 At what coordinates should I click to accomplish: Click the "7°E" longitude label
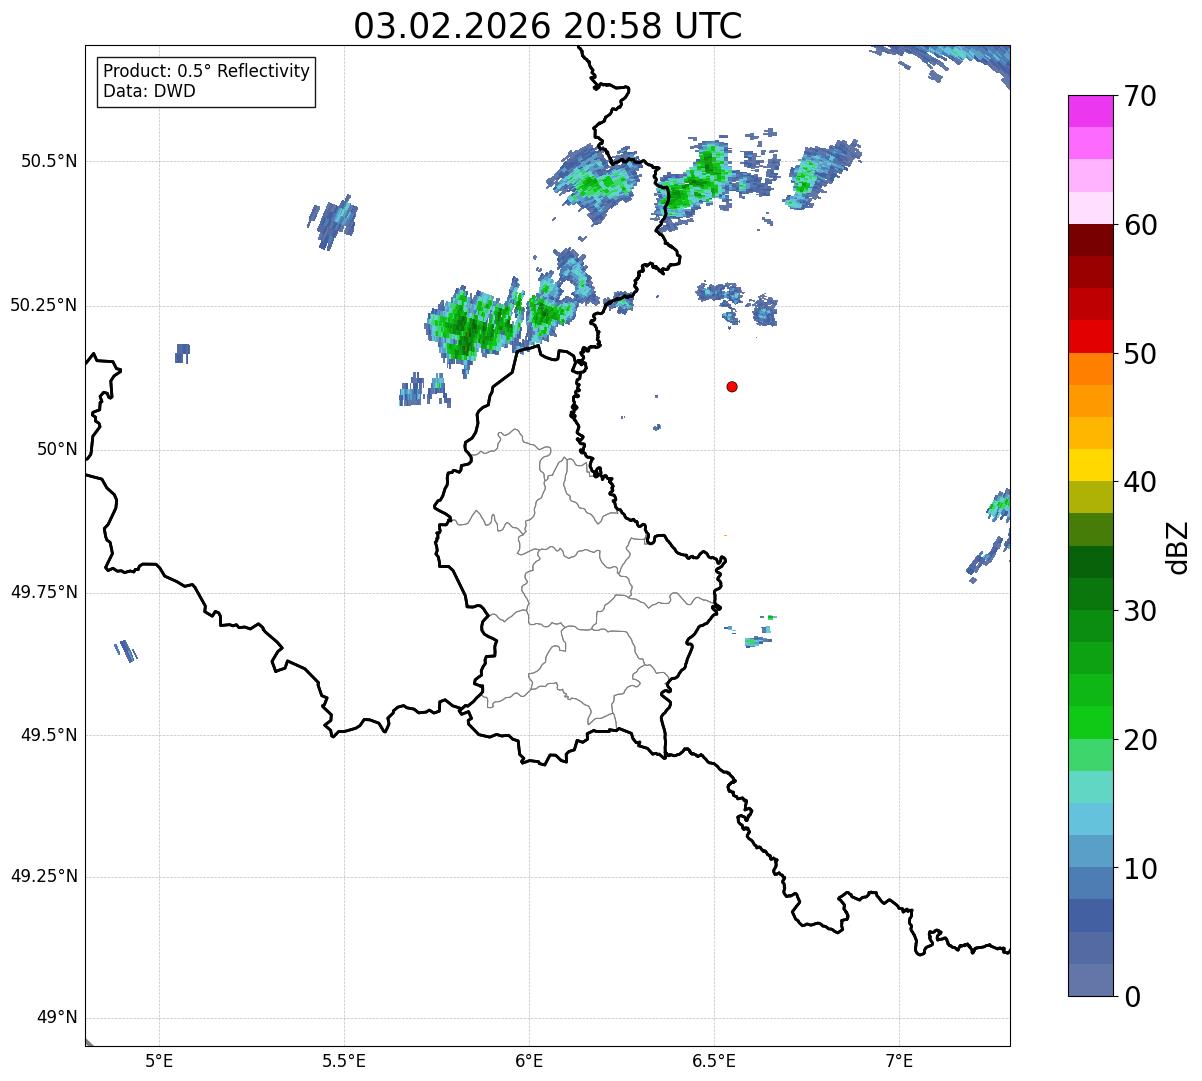(899, 1060)
